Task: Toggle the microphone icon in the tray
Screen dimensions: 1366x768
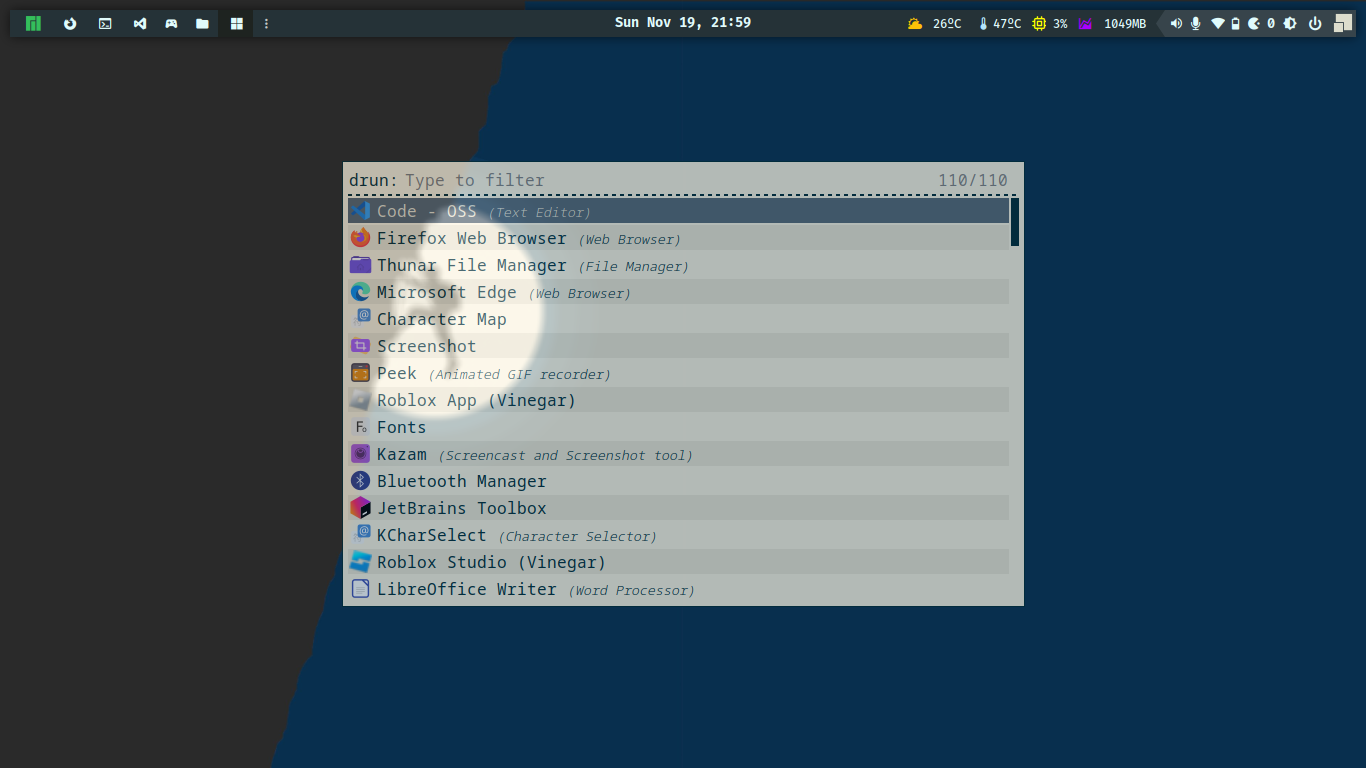Action: [1195, 23]
